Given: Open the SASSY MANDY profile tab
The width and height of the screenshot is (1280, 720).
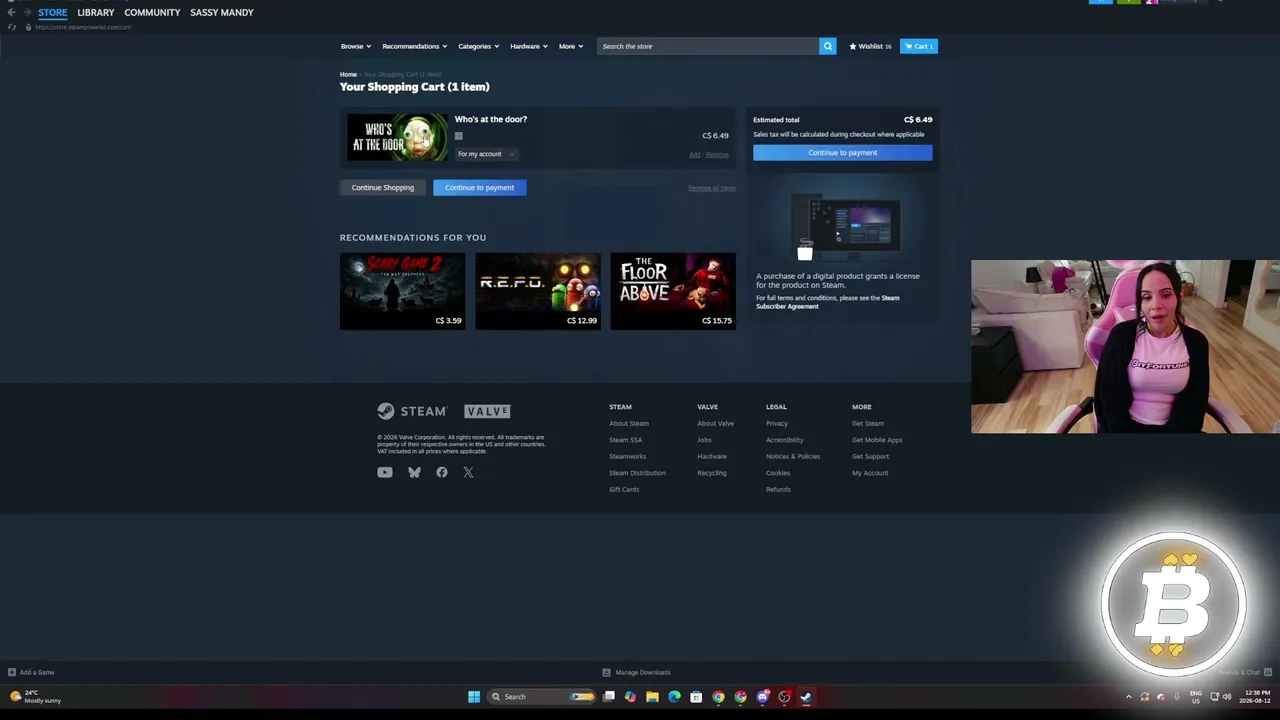Looking at the screenshot, I should [222, 12].
